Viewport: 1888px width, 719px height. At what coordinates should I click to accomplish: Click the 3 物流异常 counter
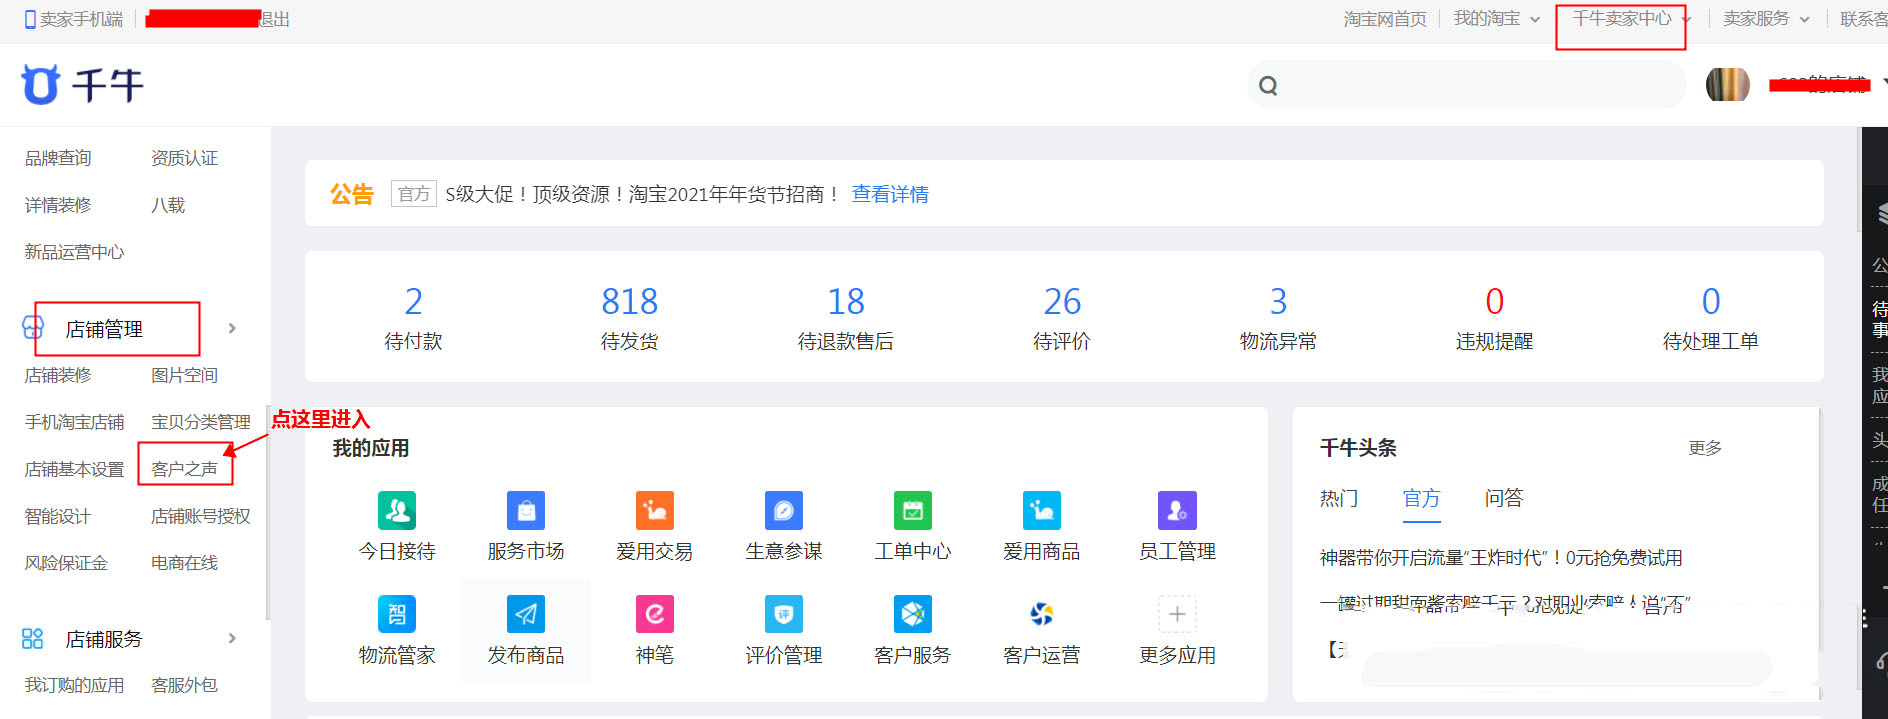click(x=1278, y=317)
